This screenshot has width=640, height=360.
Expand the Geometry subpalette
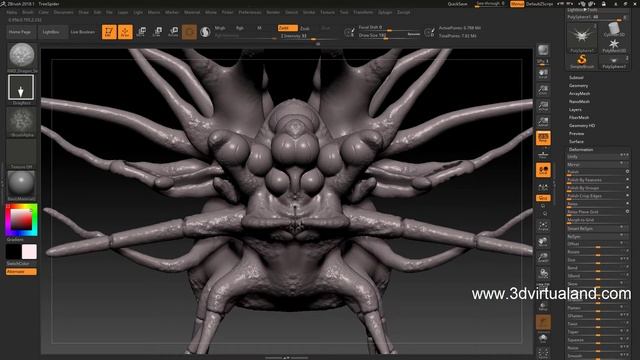(578, 86)
